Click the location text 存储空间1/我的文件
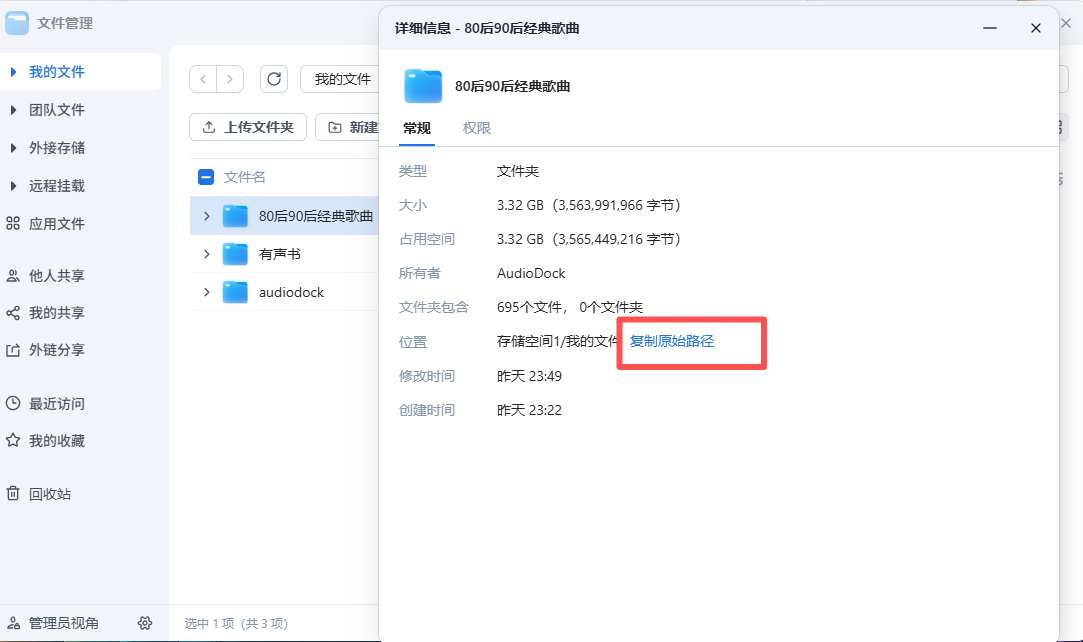Screen dimensions: 1083x642 (557, 341)
